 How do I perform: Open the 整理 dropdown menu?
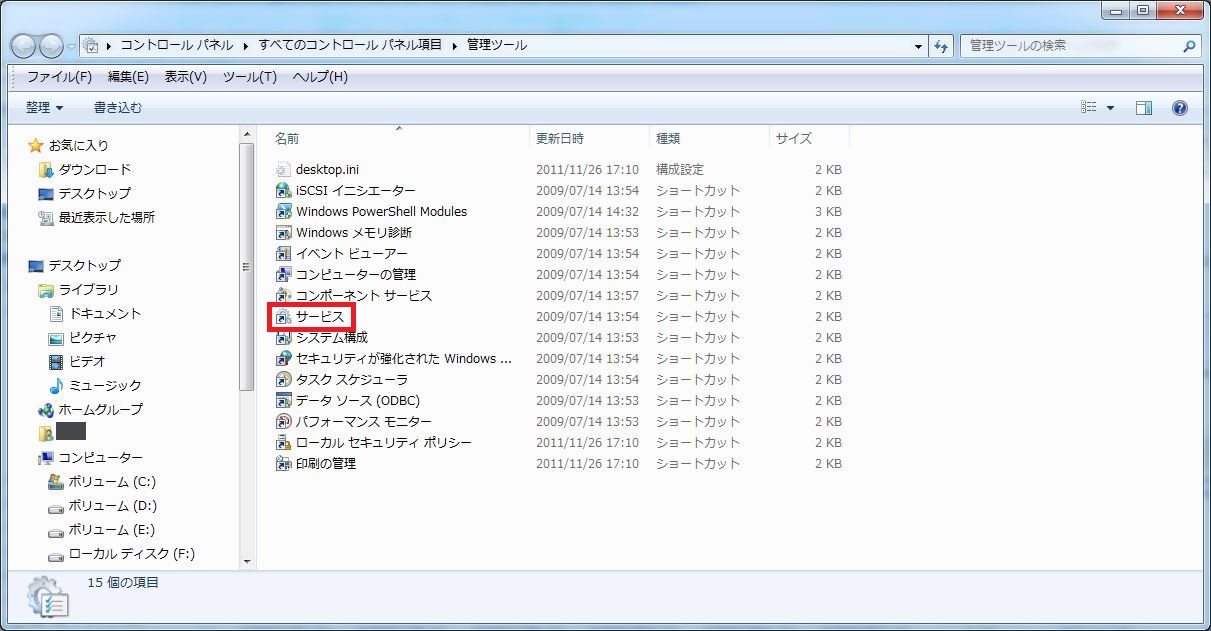pos(45,108)
